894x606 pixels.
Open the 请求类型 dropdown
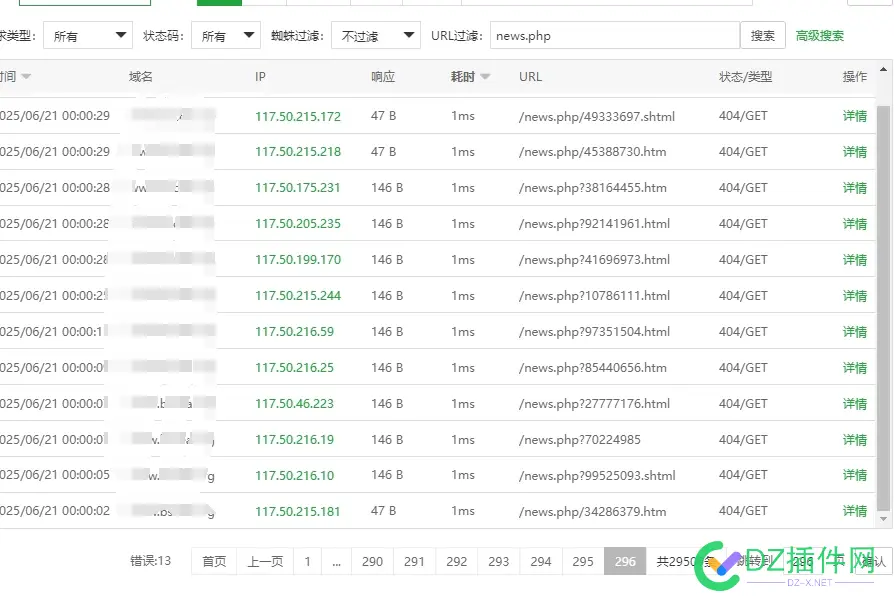click(87, 34)
